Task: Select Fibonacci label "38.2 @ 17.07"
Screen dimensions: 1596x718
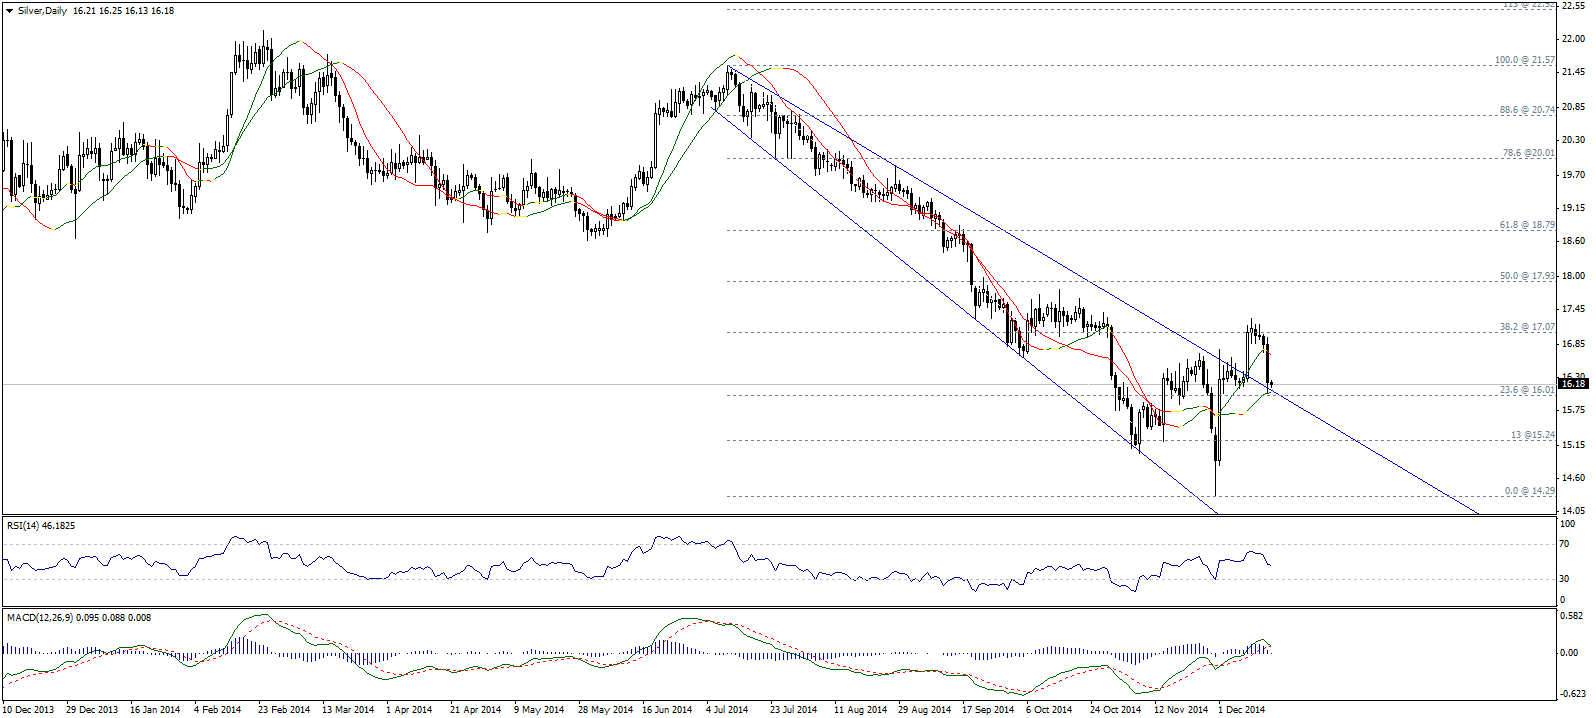Action: pyautogui.click(x=1527, y=327)
